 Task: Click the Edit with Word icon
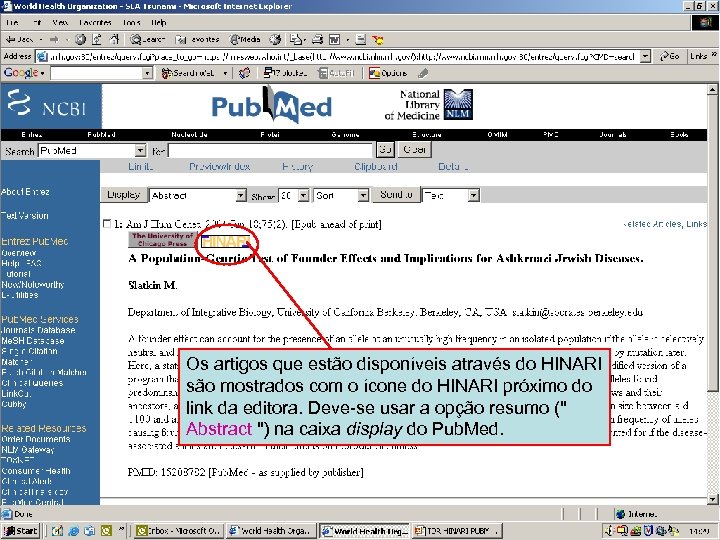click(x=335, y=39)
